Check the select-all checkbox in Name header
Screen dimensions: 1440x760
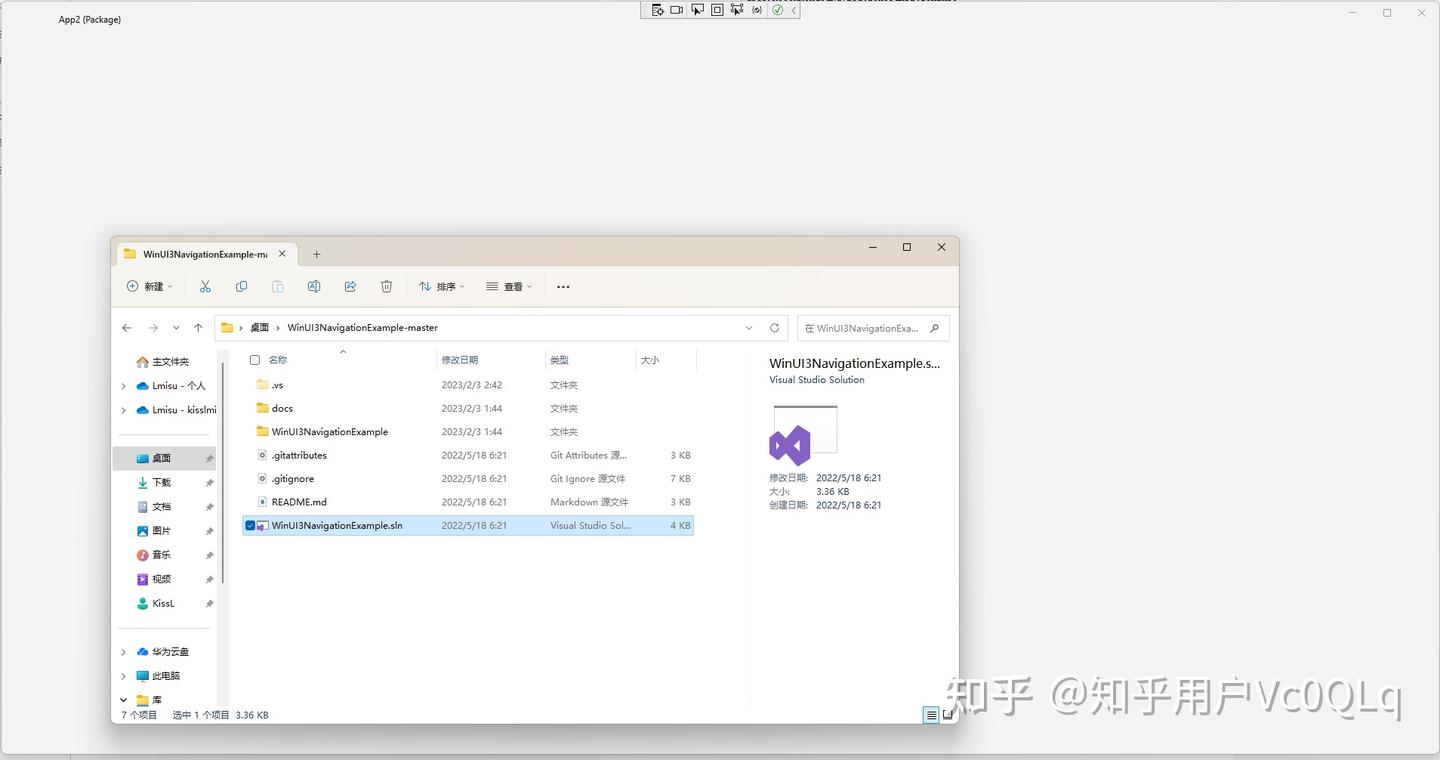254,360
